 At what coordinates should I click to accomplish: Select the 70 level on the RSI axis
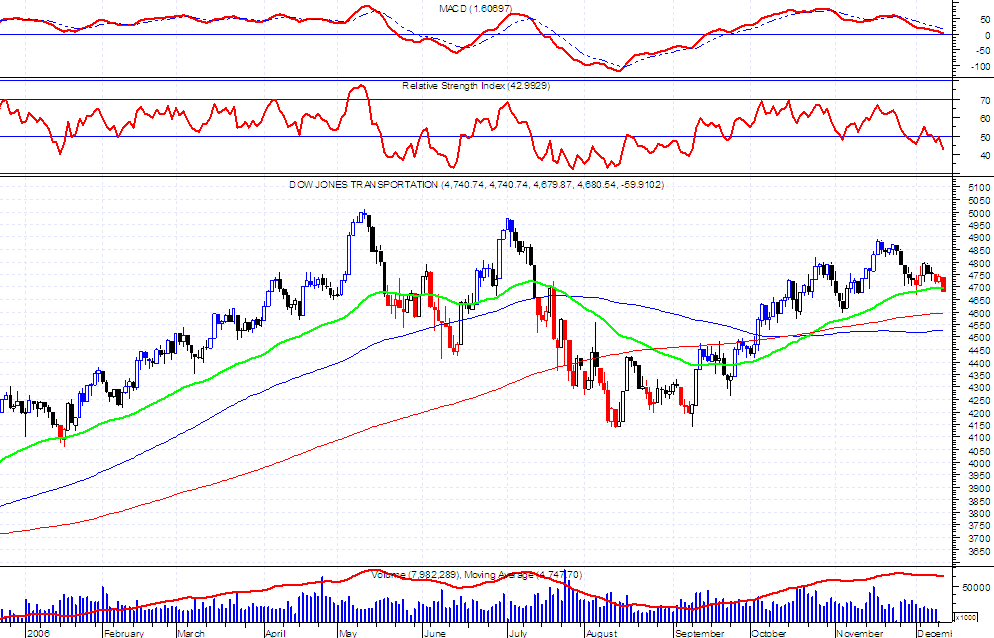pyautogui.click(x=984, y=100)
